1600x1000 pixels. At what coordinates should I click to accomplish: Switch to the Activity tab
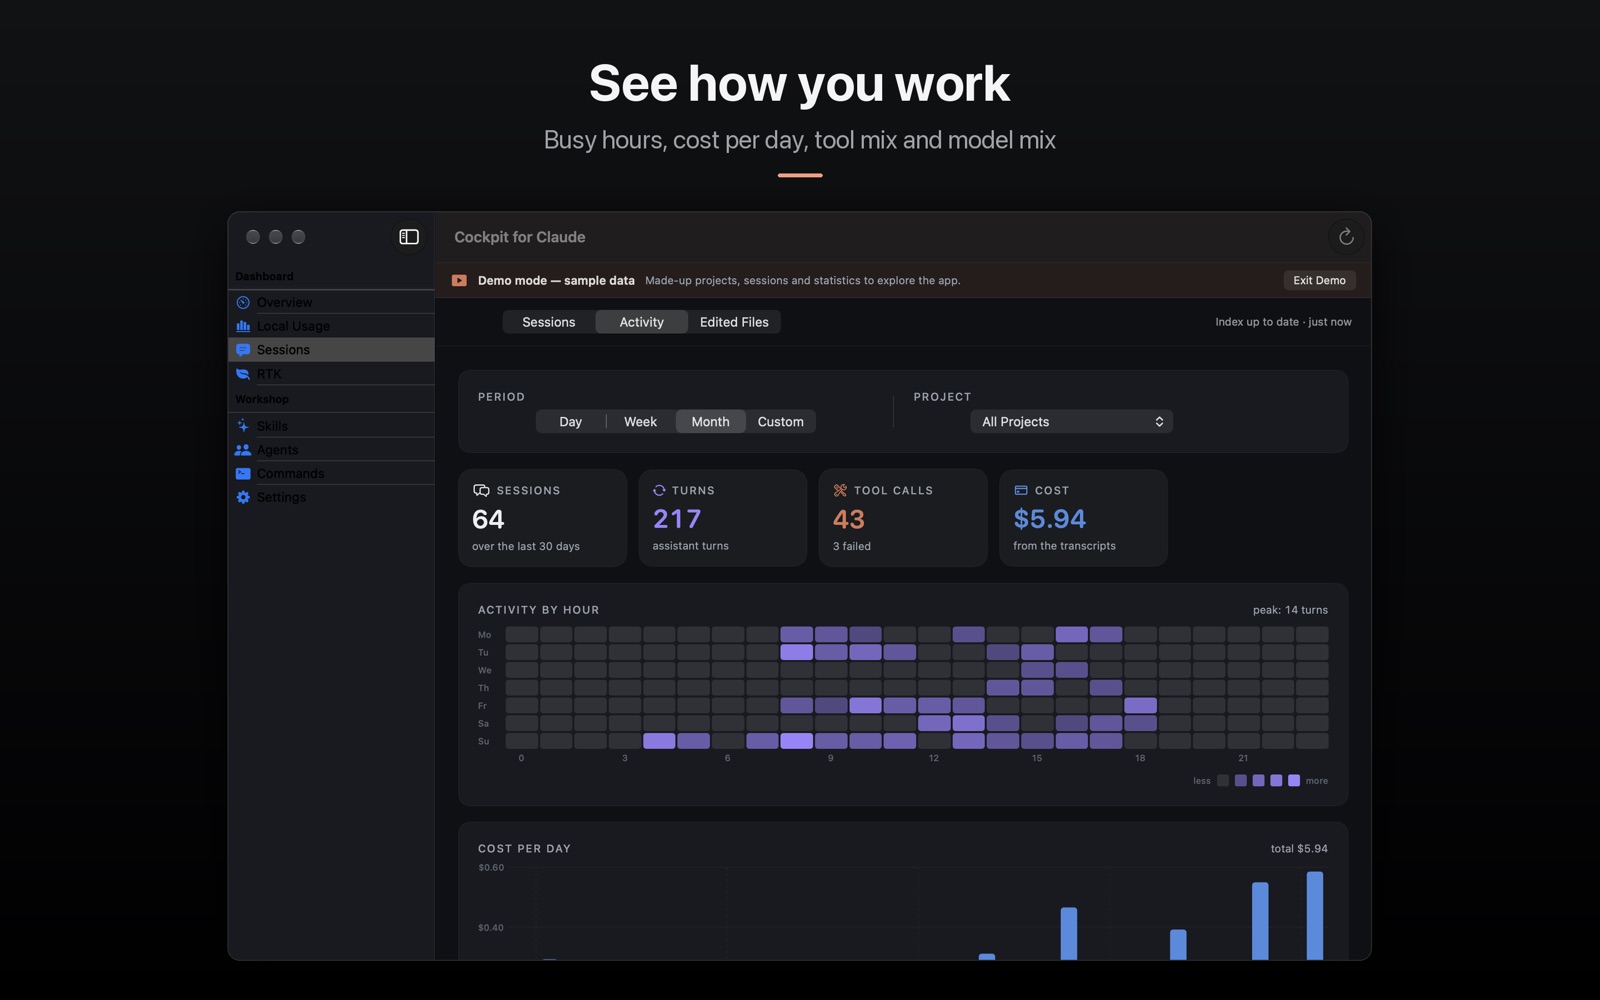coord(641,322)
